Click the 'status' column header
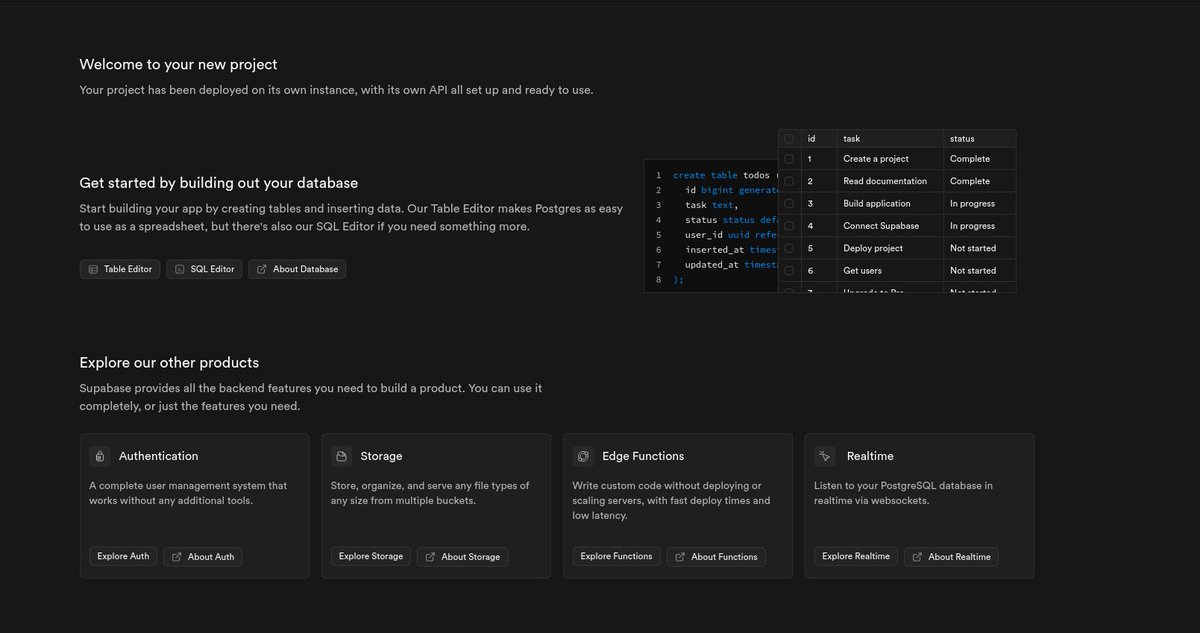 tap(980, 139)
